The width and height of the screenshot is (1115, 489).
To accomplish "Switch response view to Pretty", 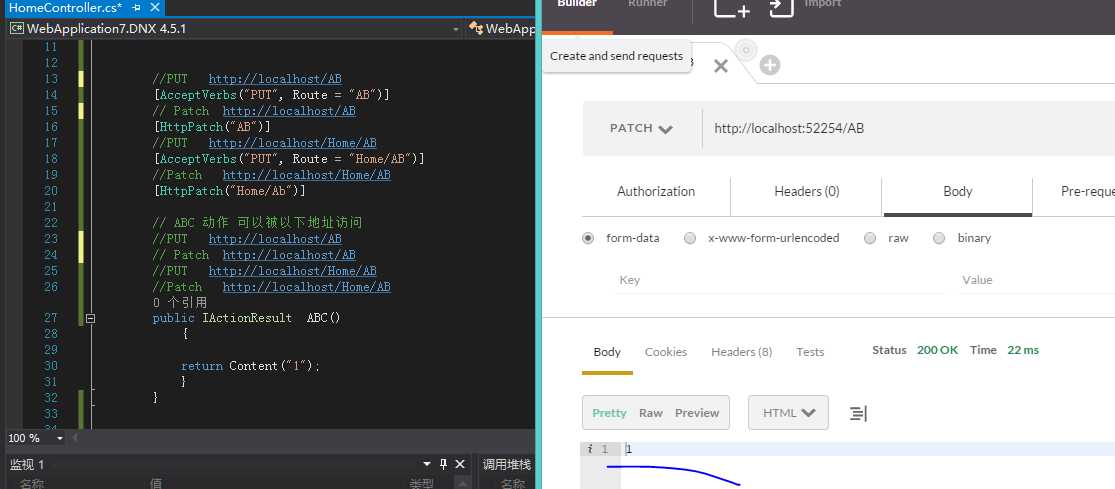I will pyautogui.click(x=609, y=413).
